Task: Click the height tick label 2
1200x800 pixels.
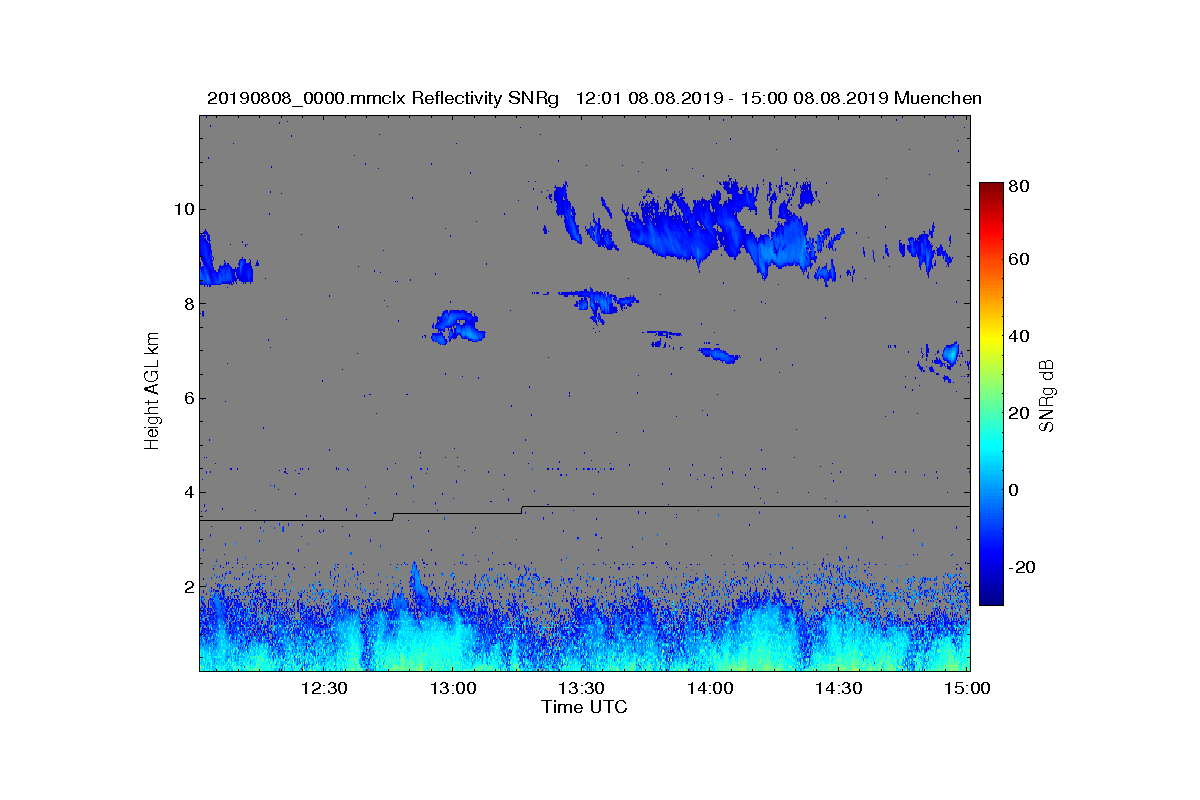Action: pyautogui.click(x=187, y=586)
